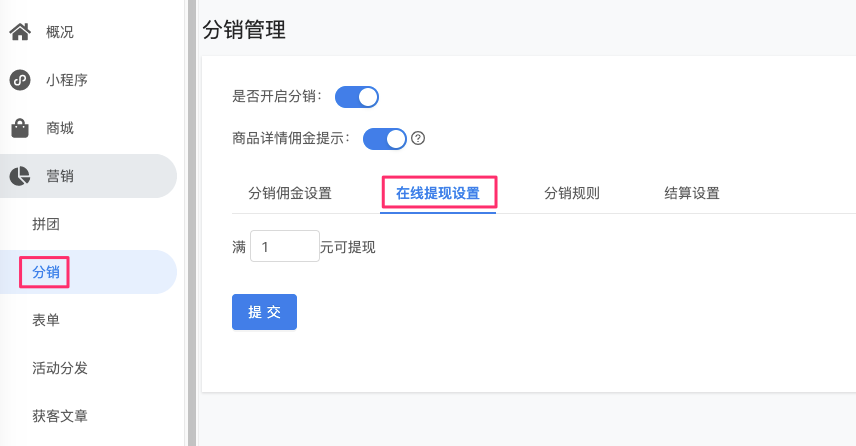Click the mini-program icon beside 小程序
This screenshot has width=856, height=446.
coord(20,80)
